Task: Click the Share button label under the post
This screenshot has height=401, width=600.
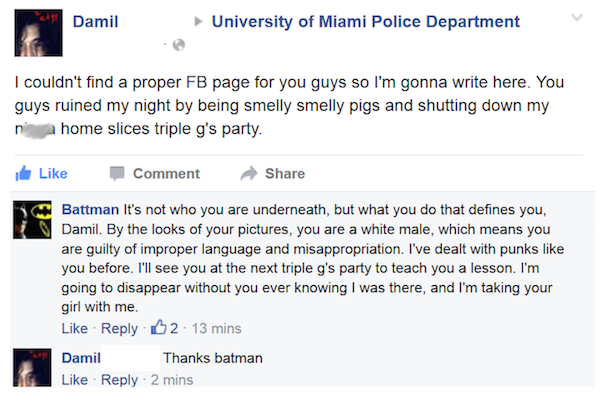Action: (x=285, y=174)
